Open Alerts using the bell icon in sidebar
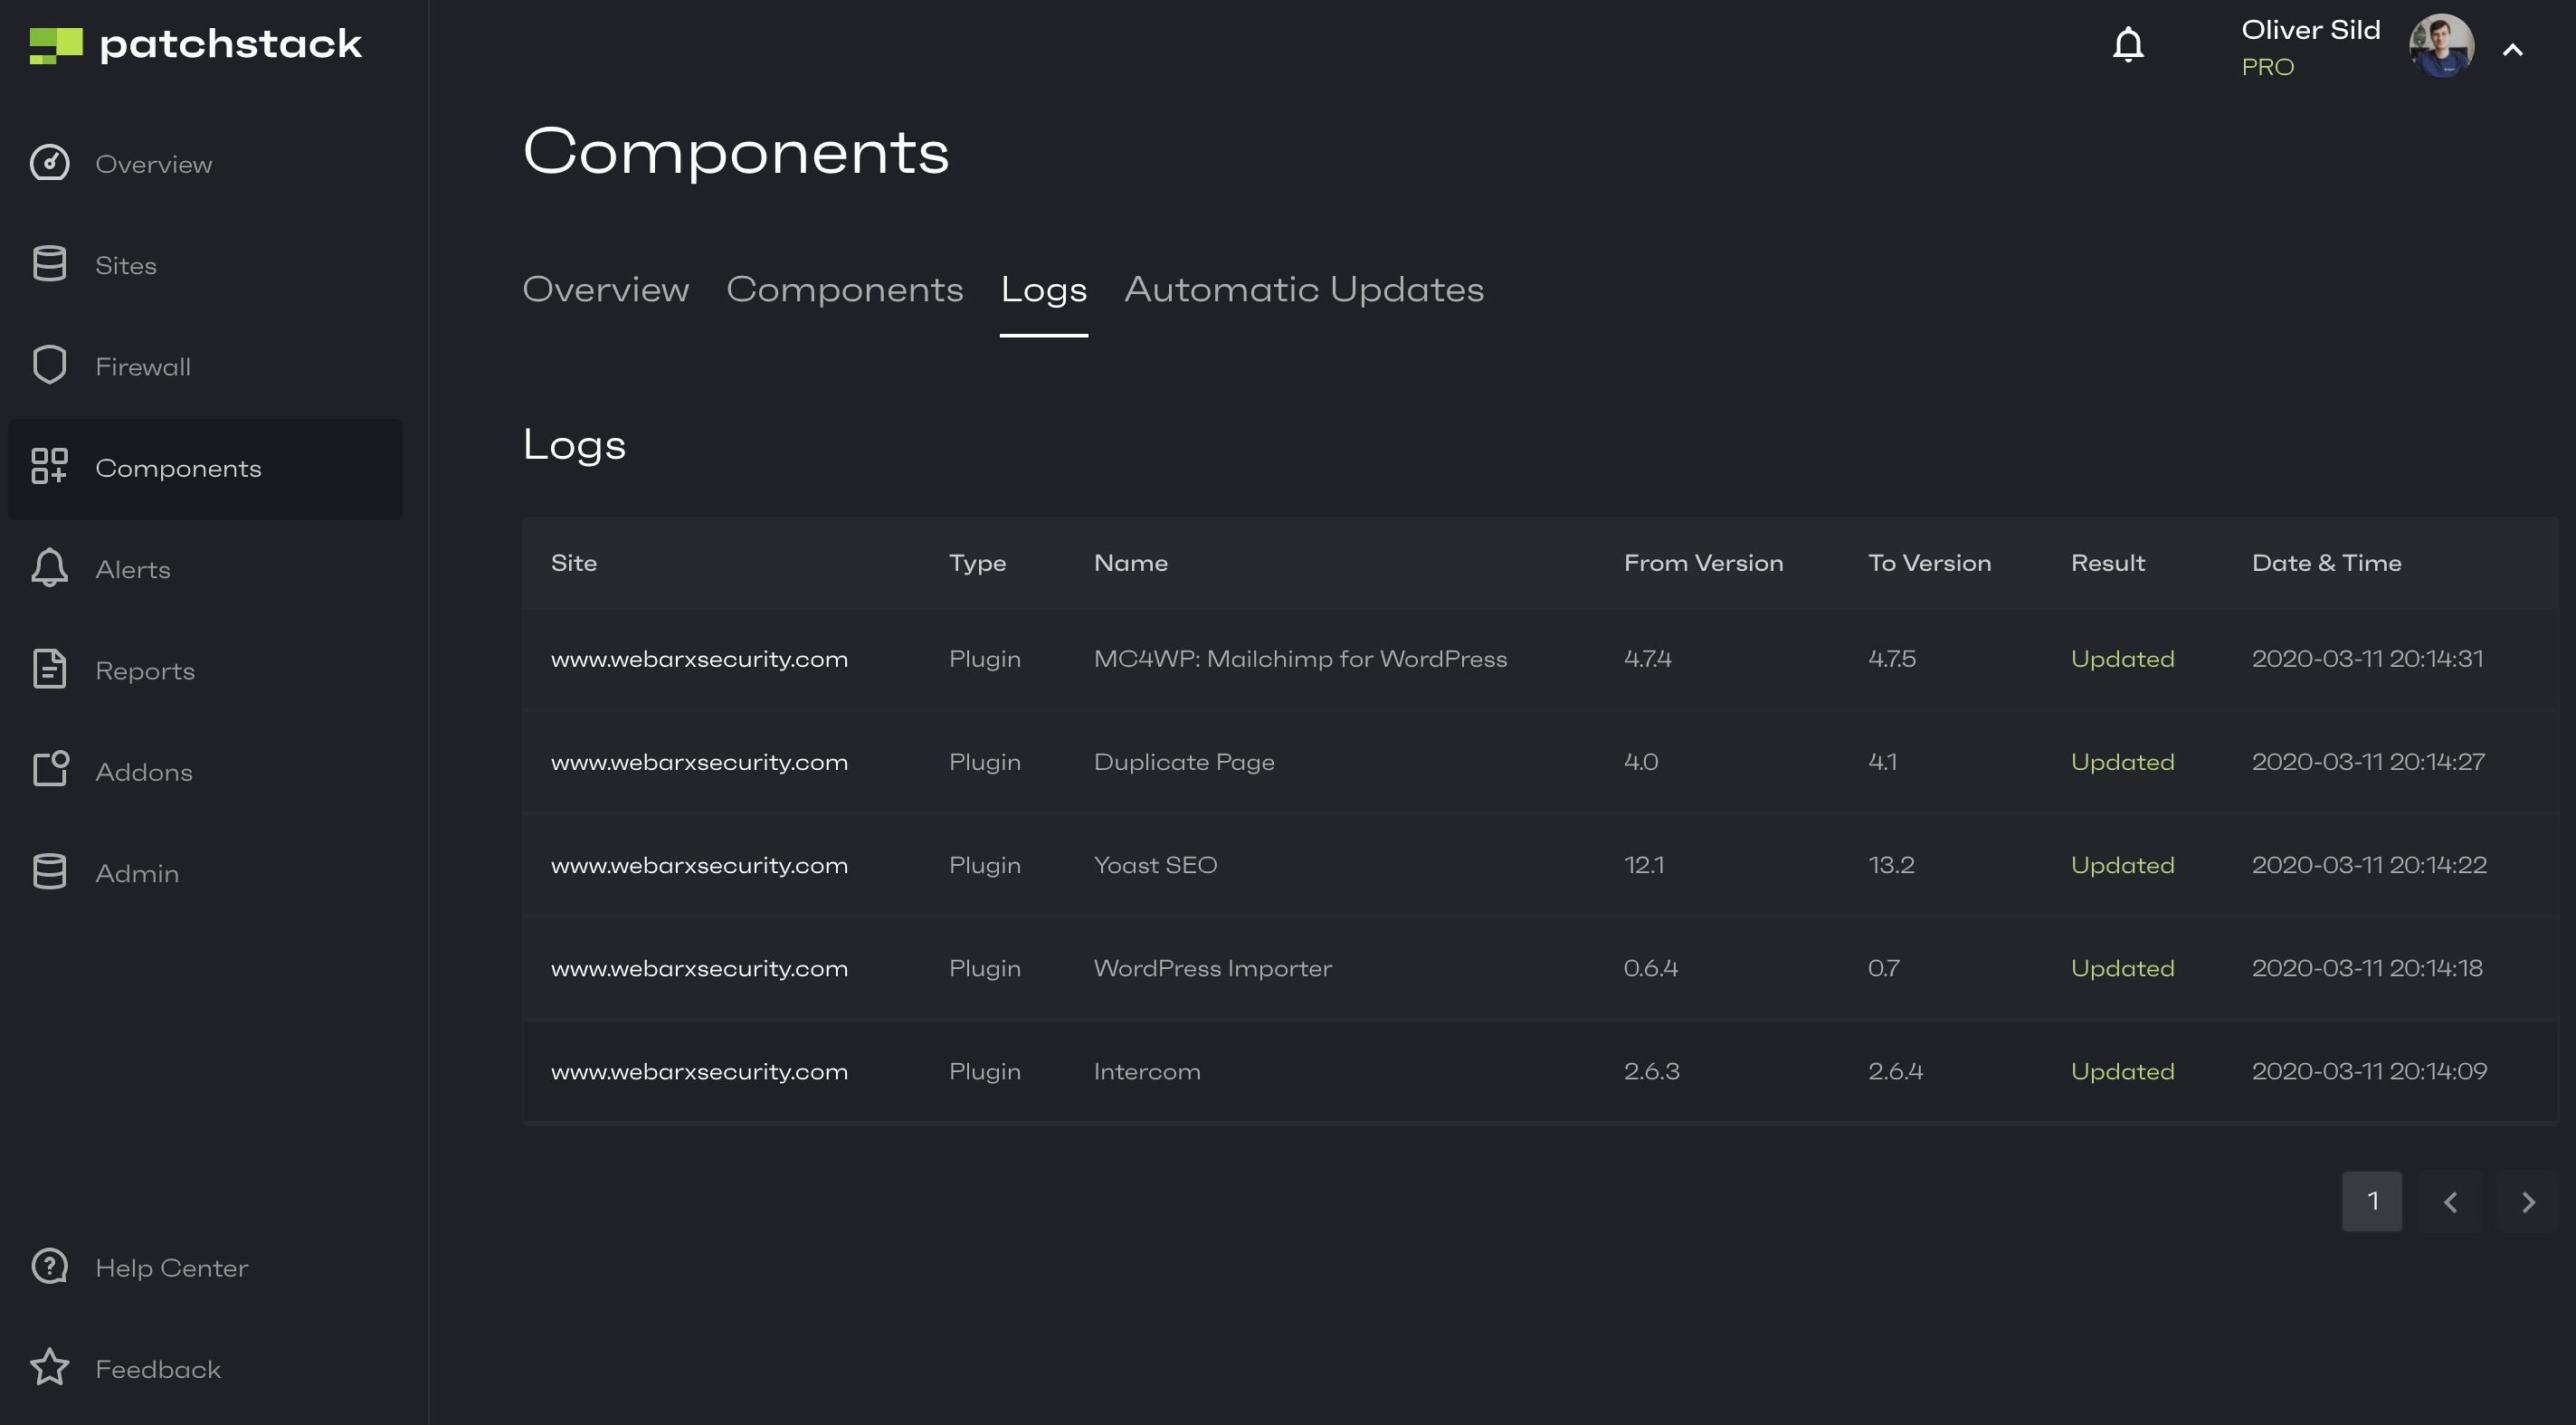The image size is (2576, 1425). (x=49, y=568)
